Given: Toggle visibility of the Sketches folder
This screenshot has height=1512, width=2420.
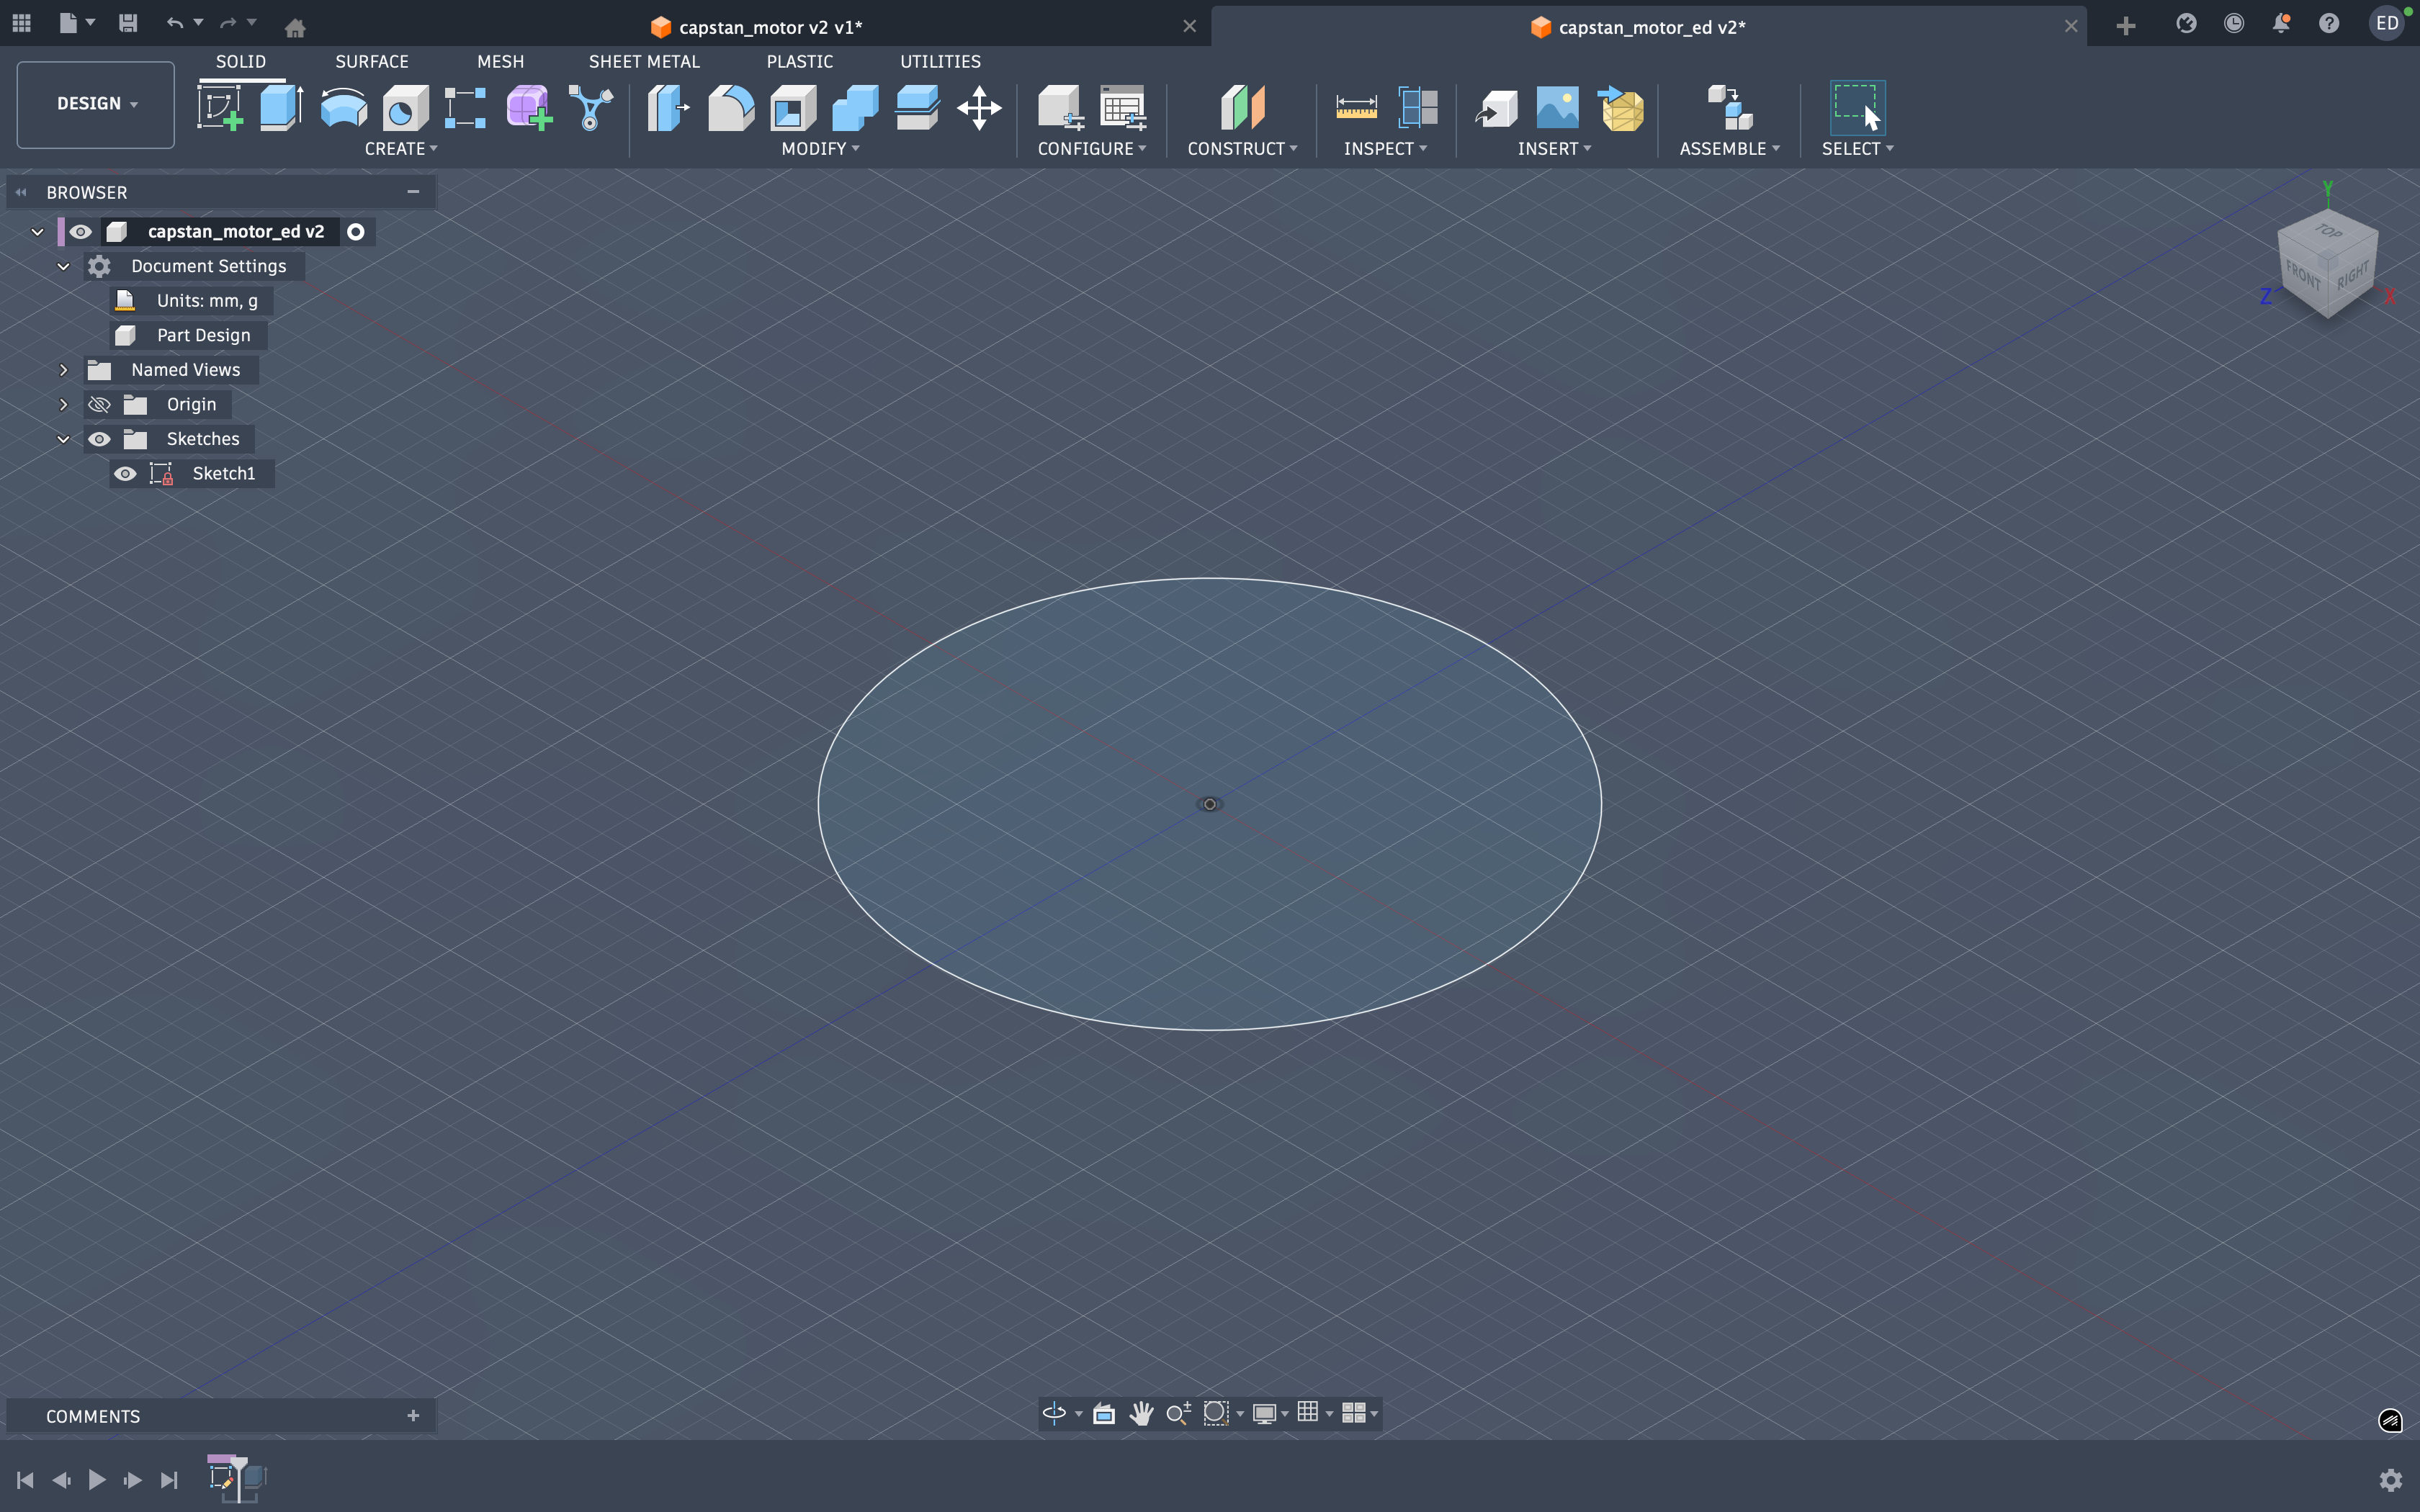Looking at the screenshot, I should coord(99,439).
